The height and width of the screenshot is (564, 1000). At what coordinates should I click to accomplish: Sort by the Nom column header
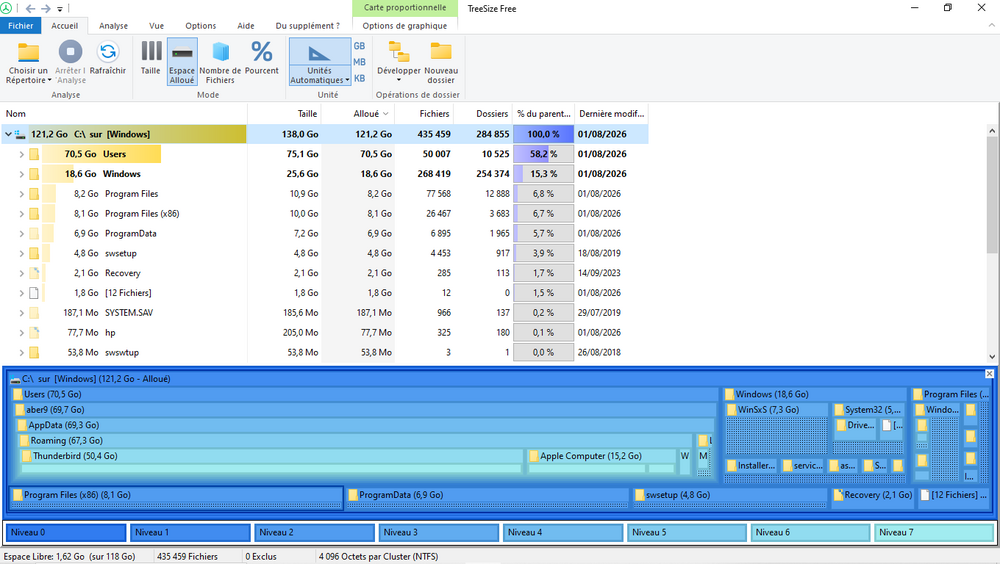click(x=124, y=114)
